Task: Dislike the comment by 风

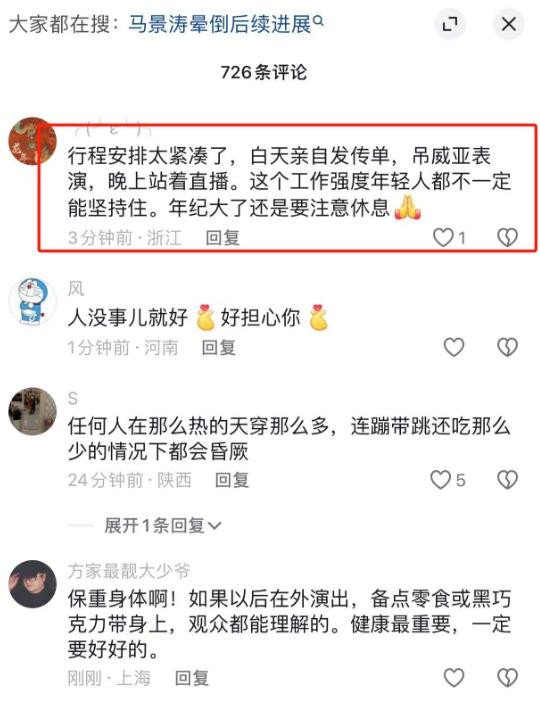Action: [x=508, y=347]
